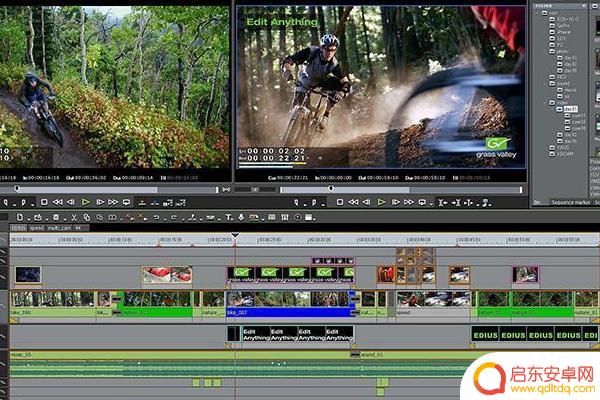This screenshot has width=600, height=400.
Task: Jump to next edit point in Recorder
Action: click(456, 202)
